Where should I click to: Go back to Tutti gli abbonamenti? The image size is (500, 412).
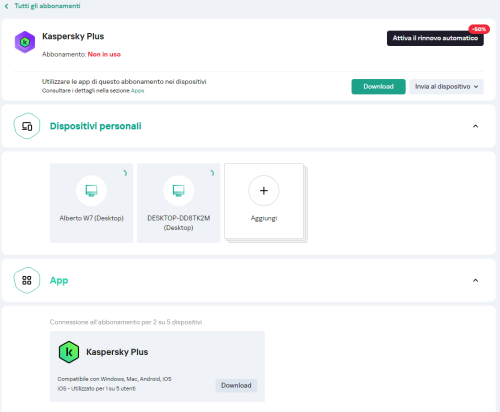(x=47, y=6)
